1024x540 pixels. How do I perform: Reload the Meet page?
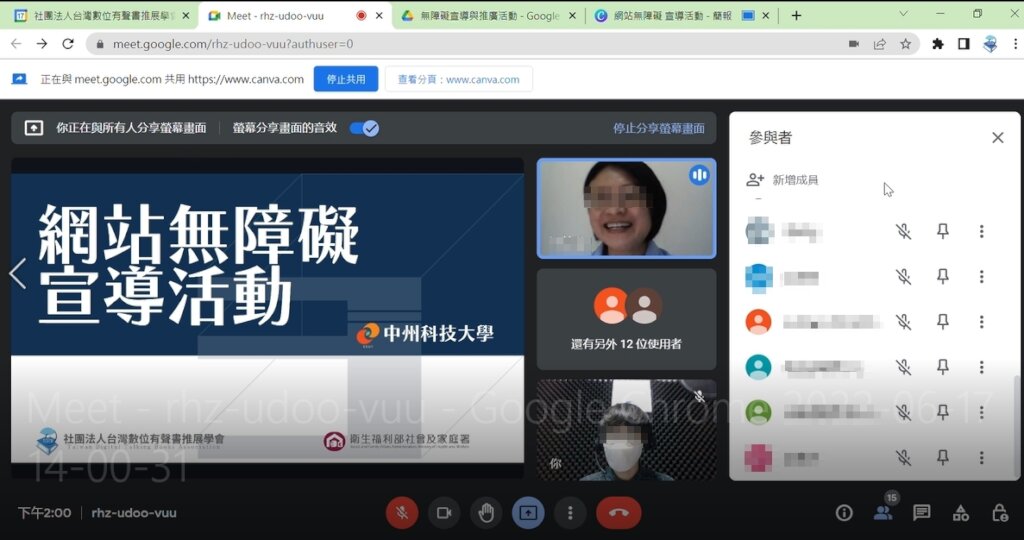click(68, 44)
